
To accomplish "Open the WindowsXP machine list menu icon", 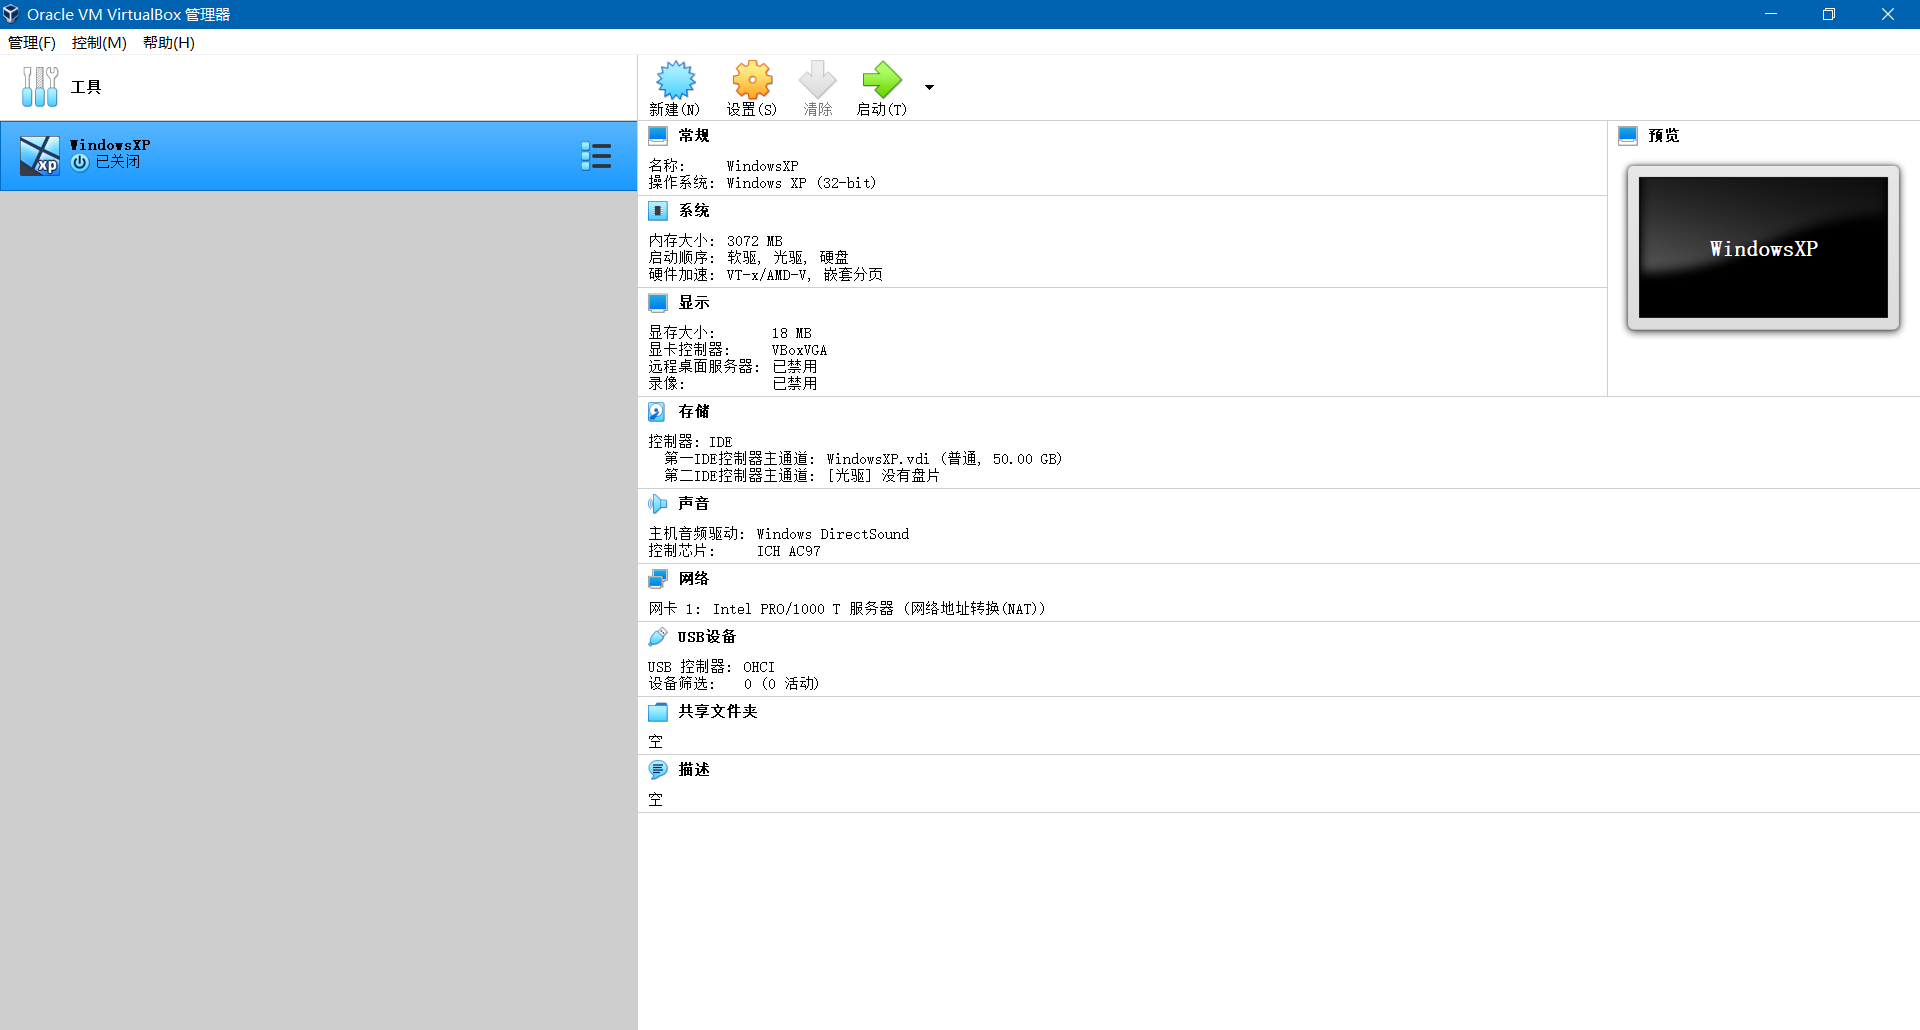I will (596, 156).
